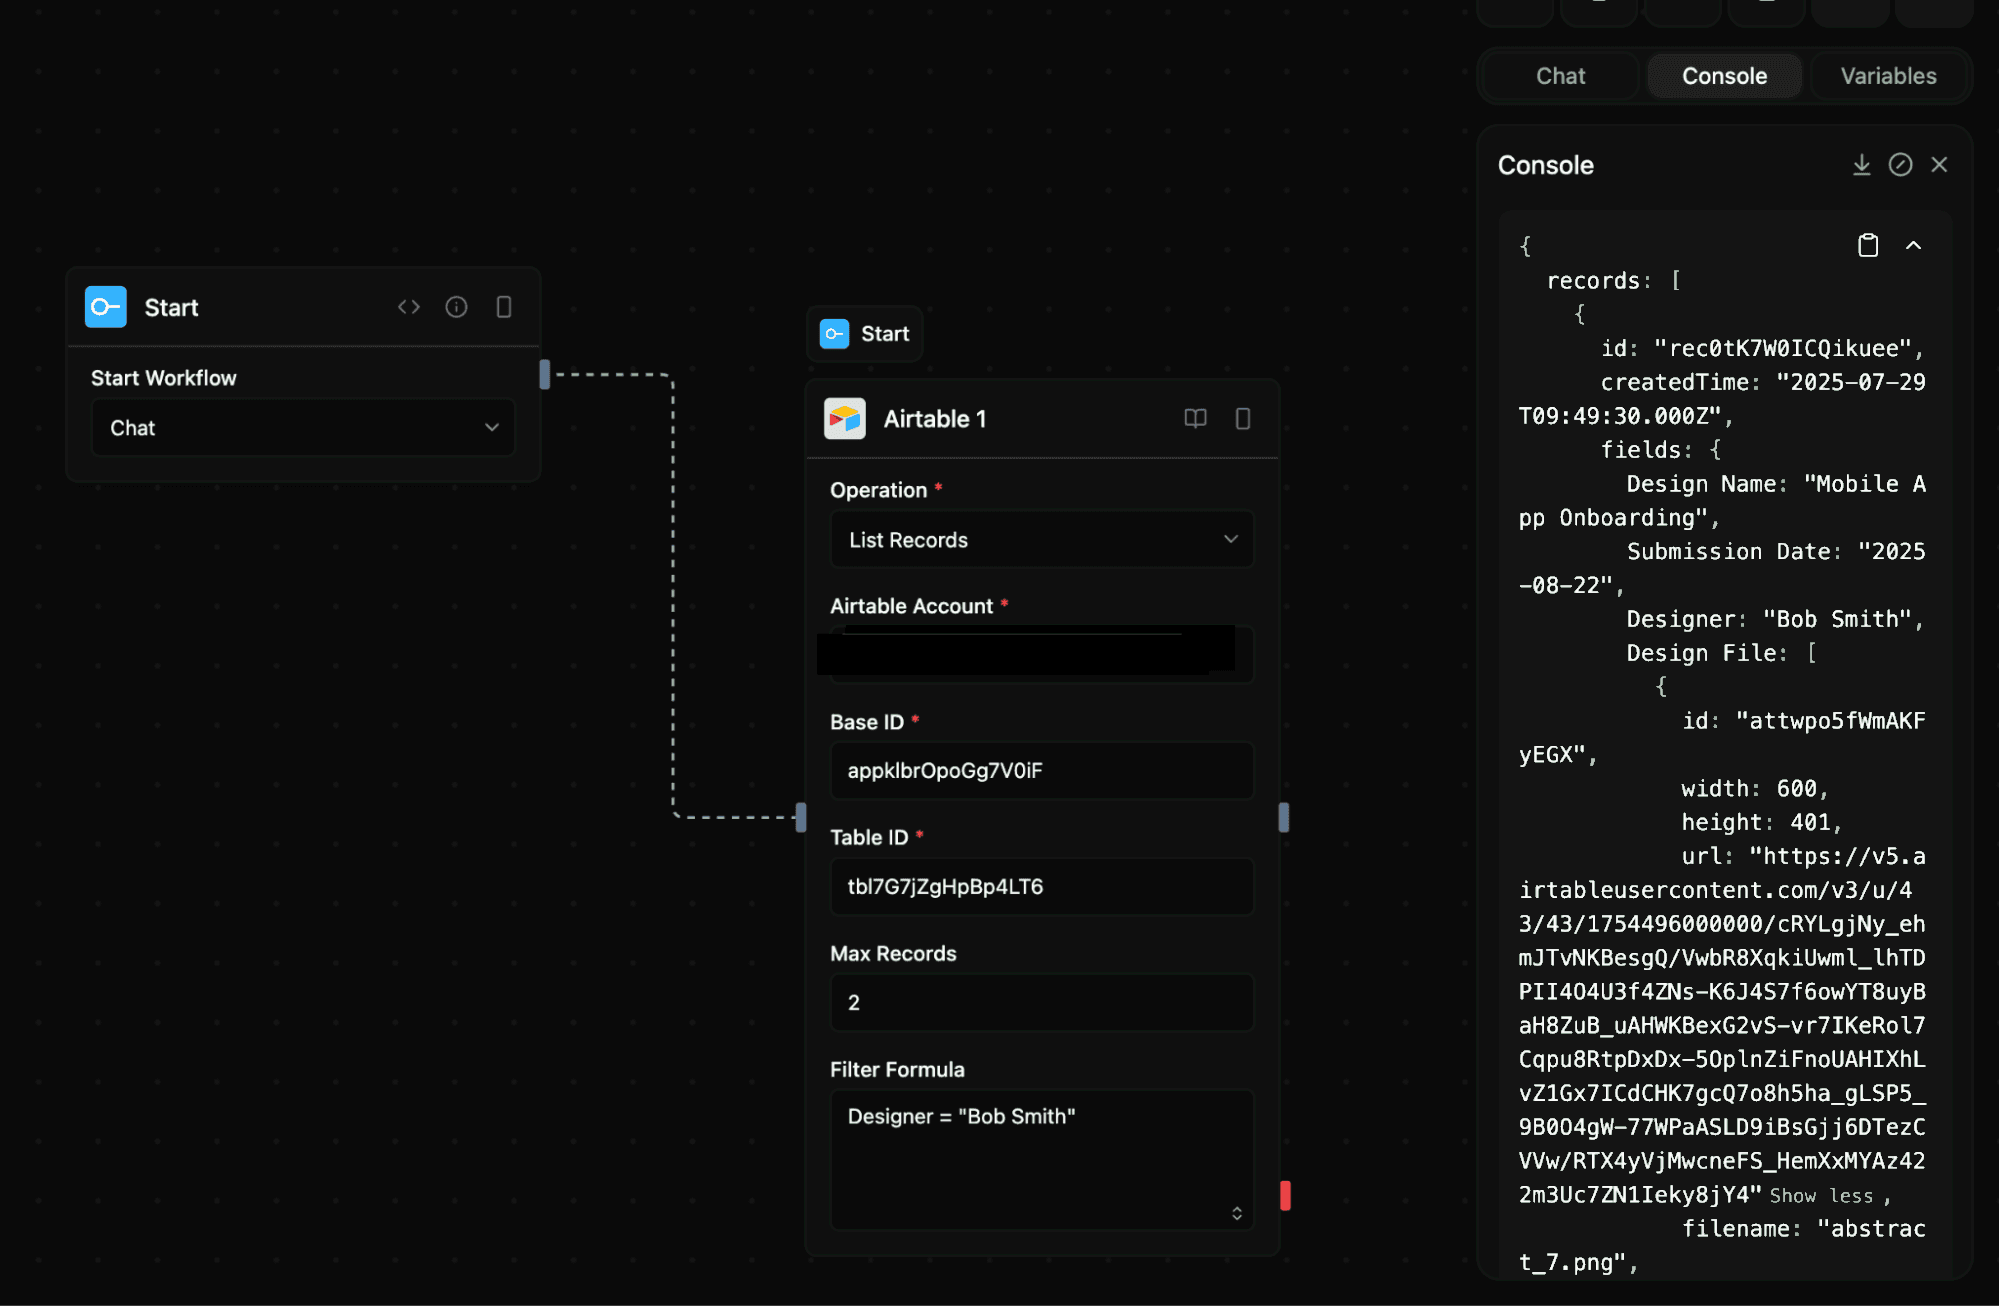
Task: Select the Console tab label
Action: (1723, 75)
